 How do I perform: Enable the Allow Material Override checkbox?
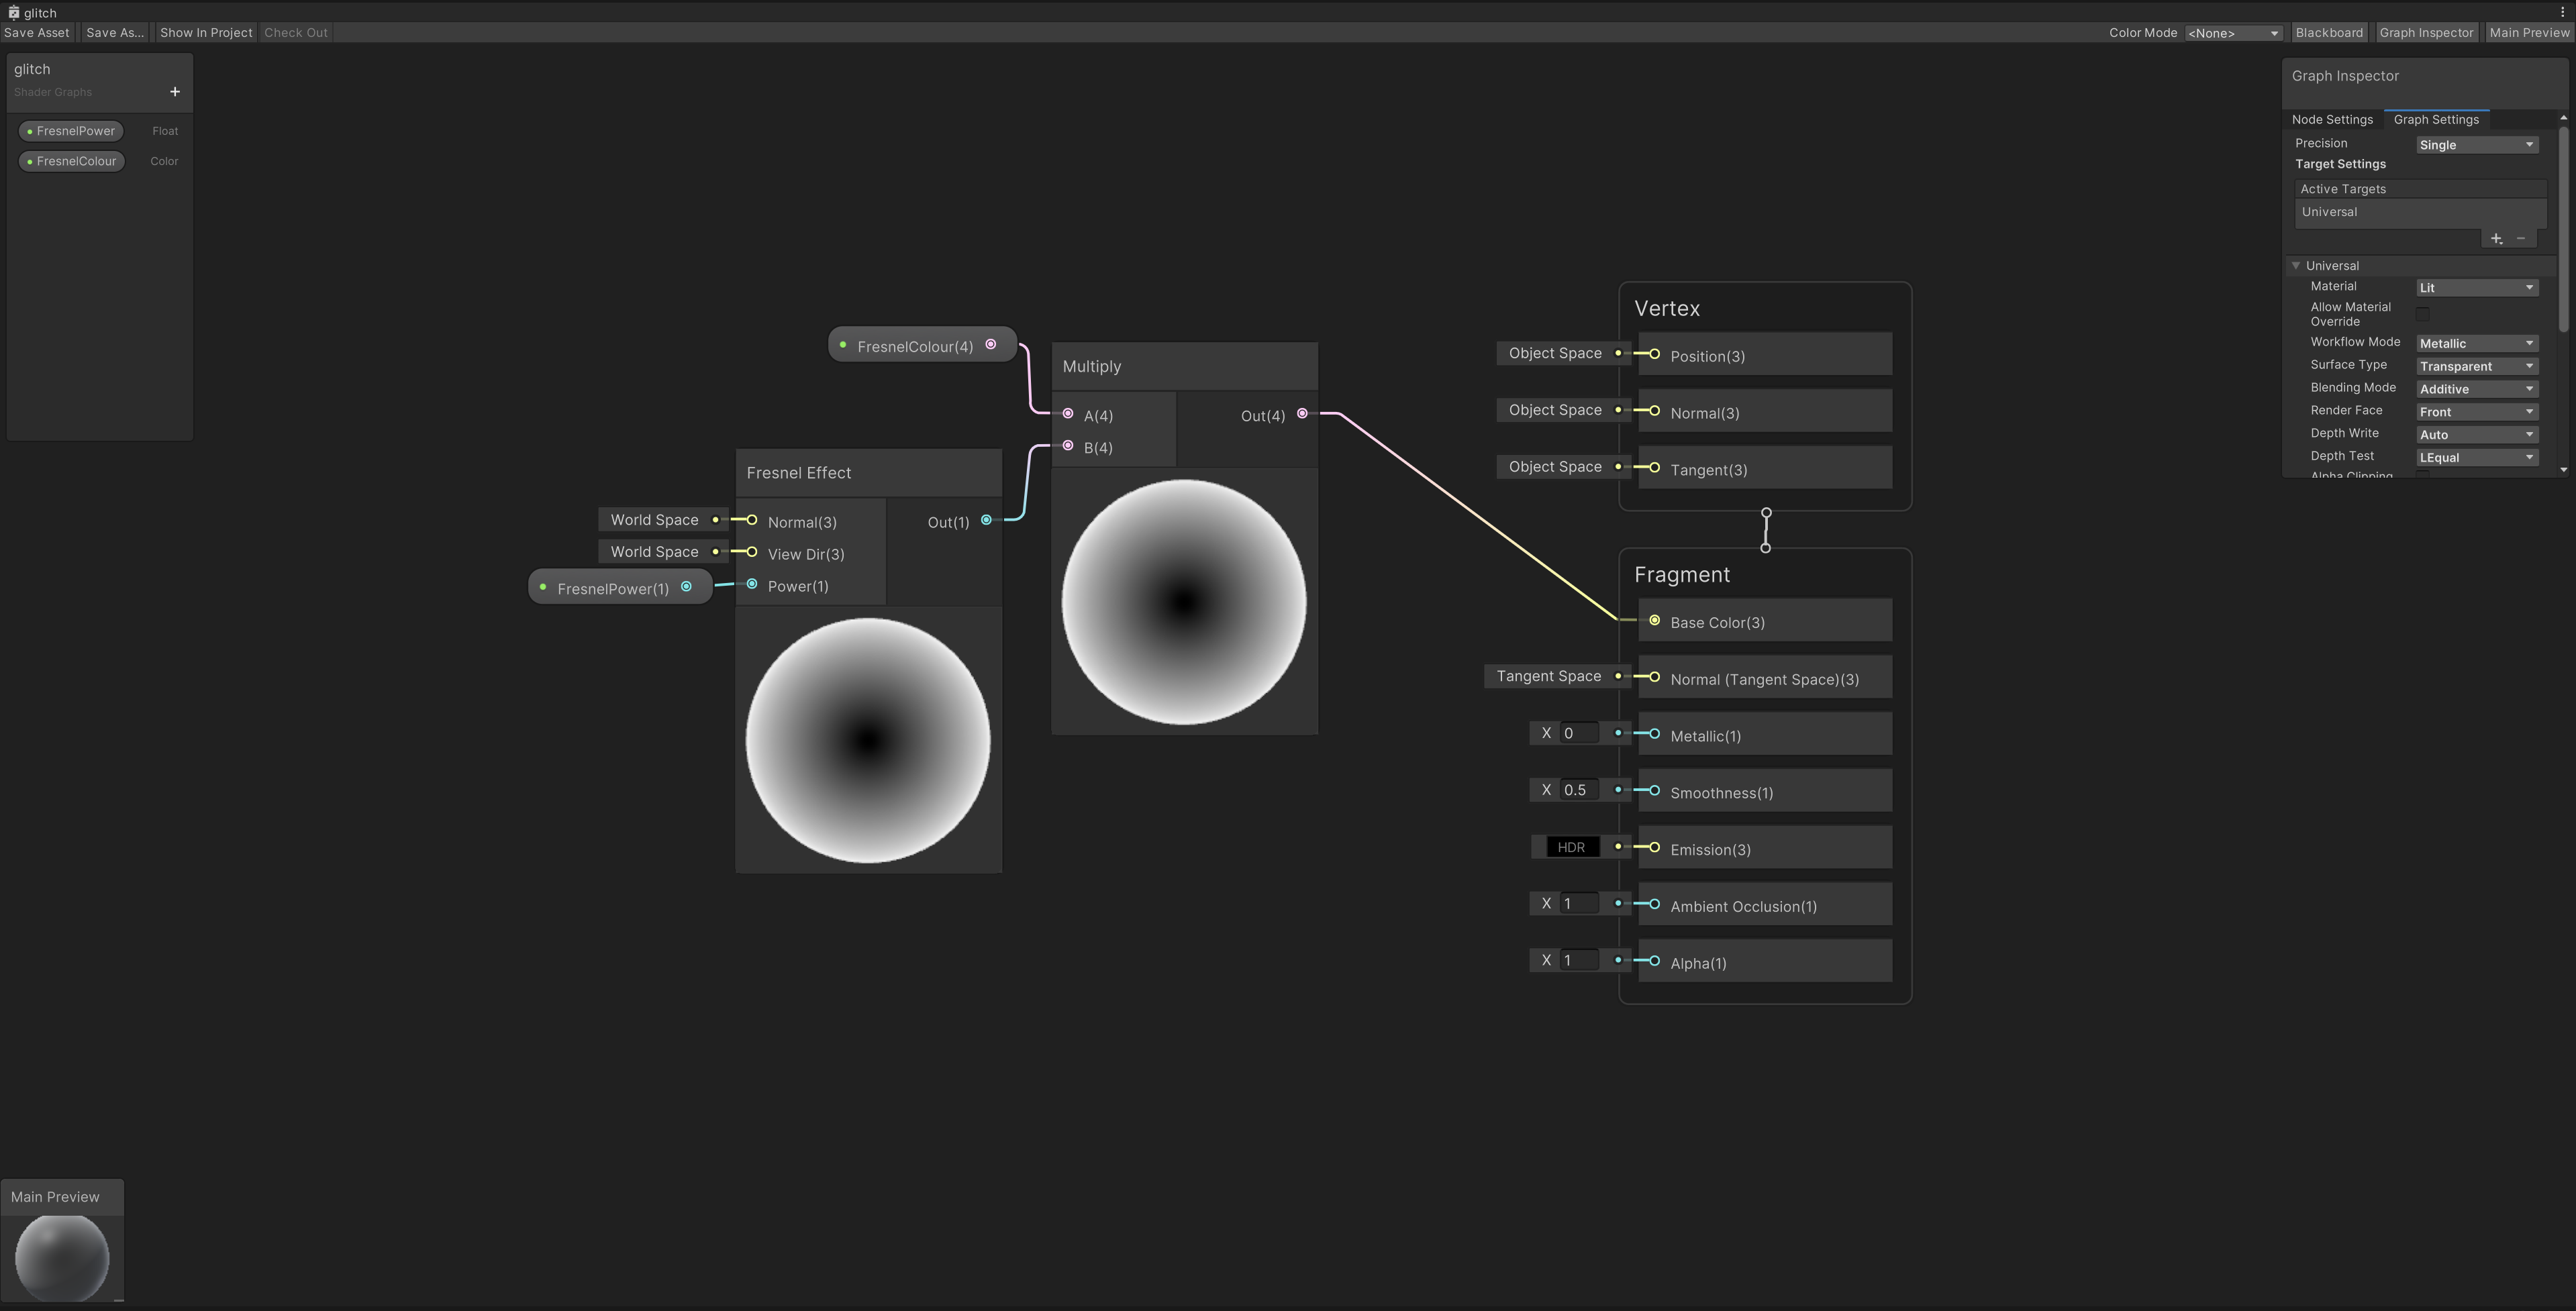tap(2423, 314)
